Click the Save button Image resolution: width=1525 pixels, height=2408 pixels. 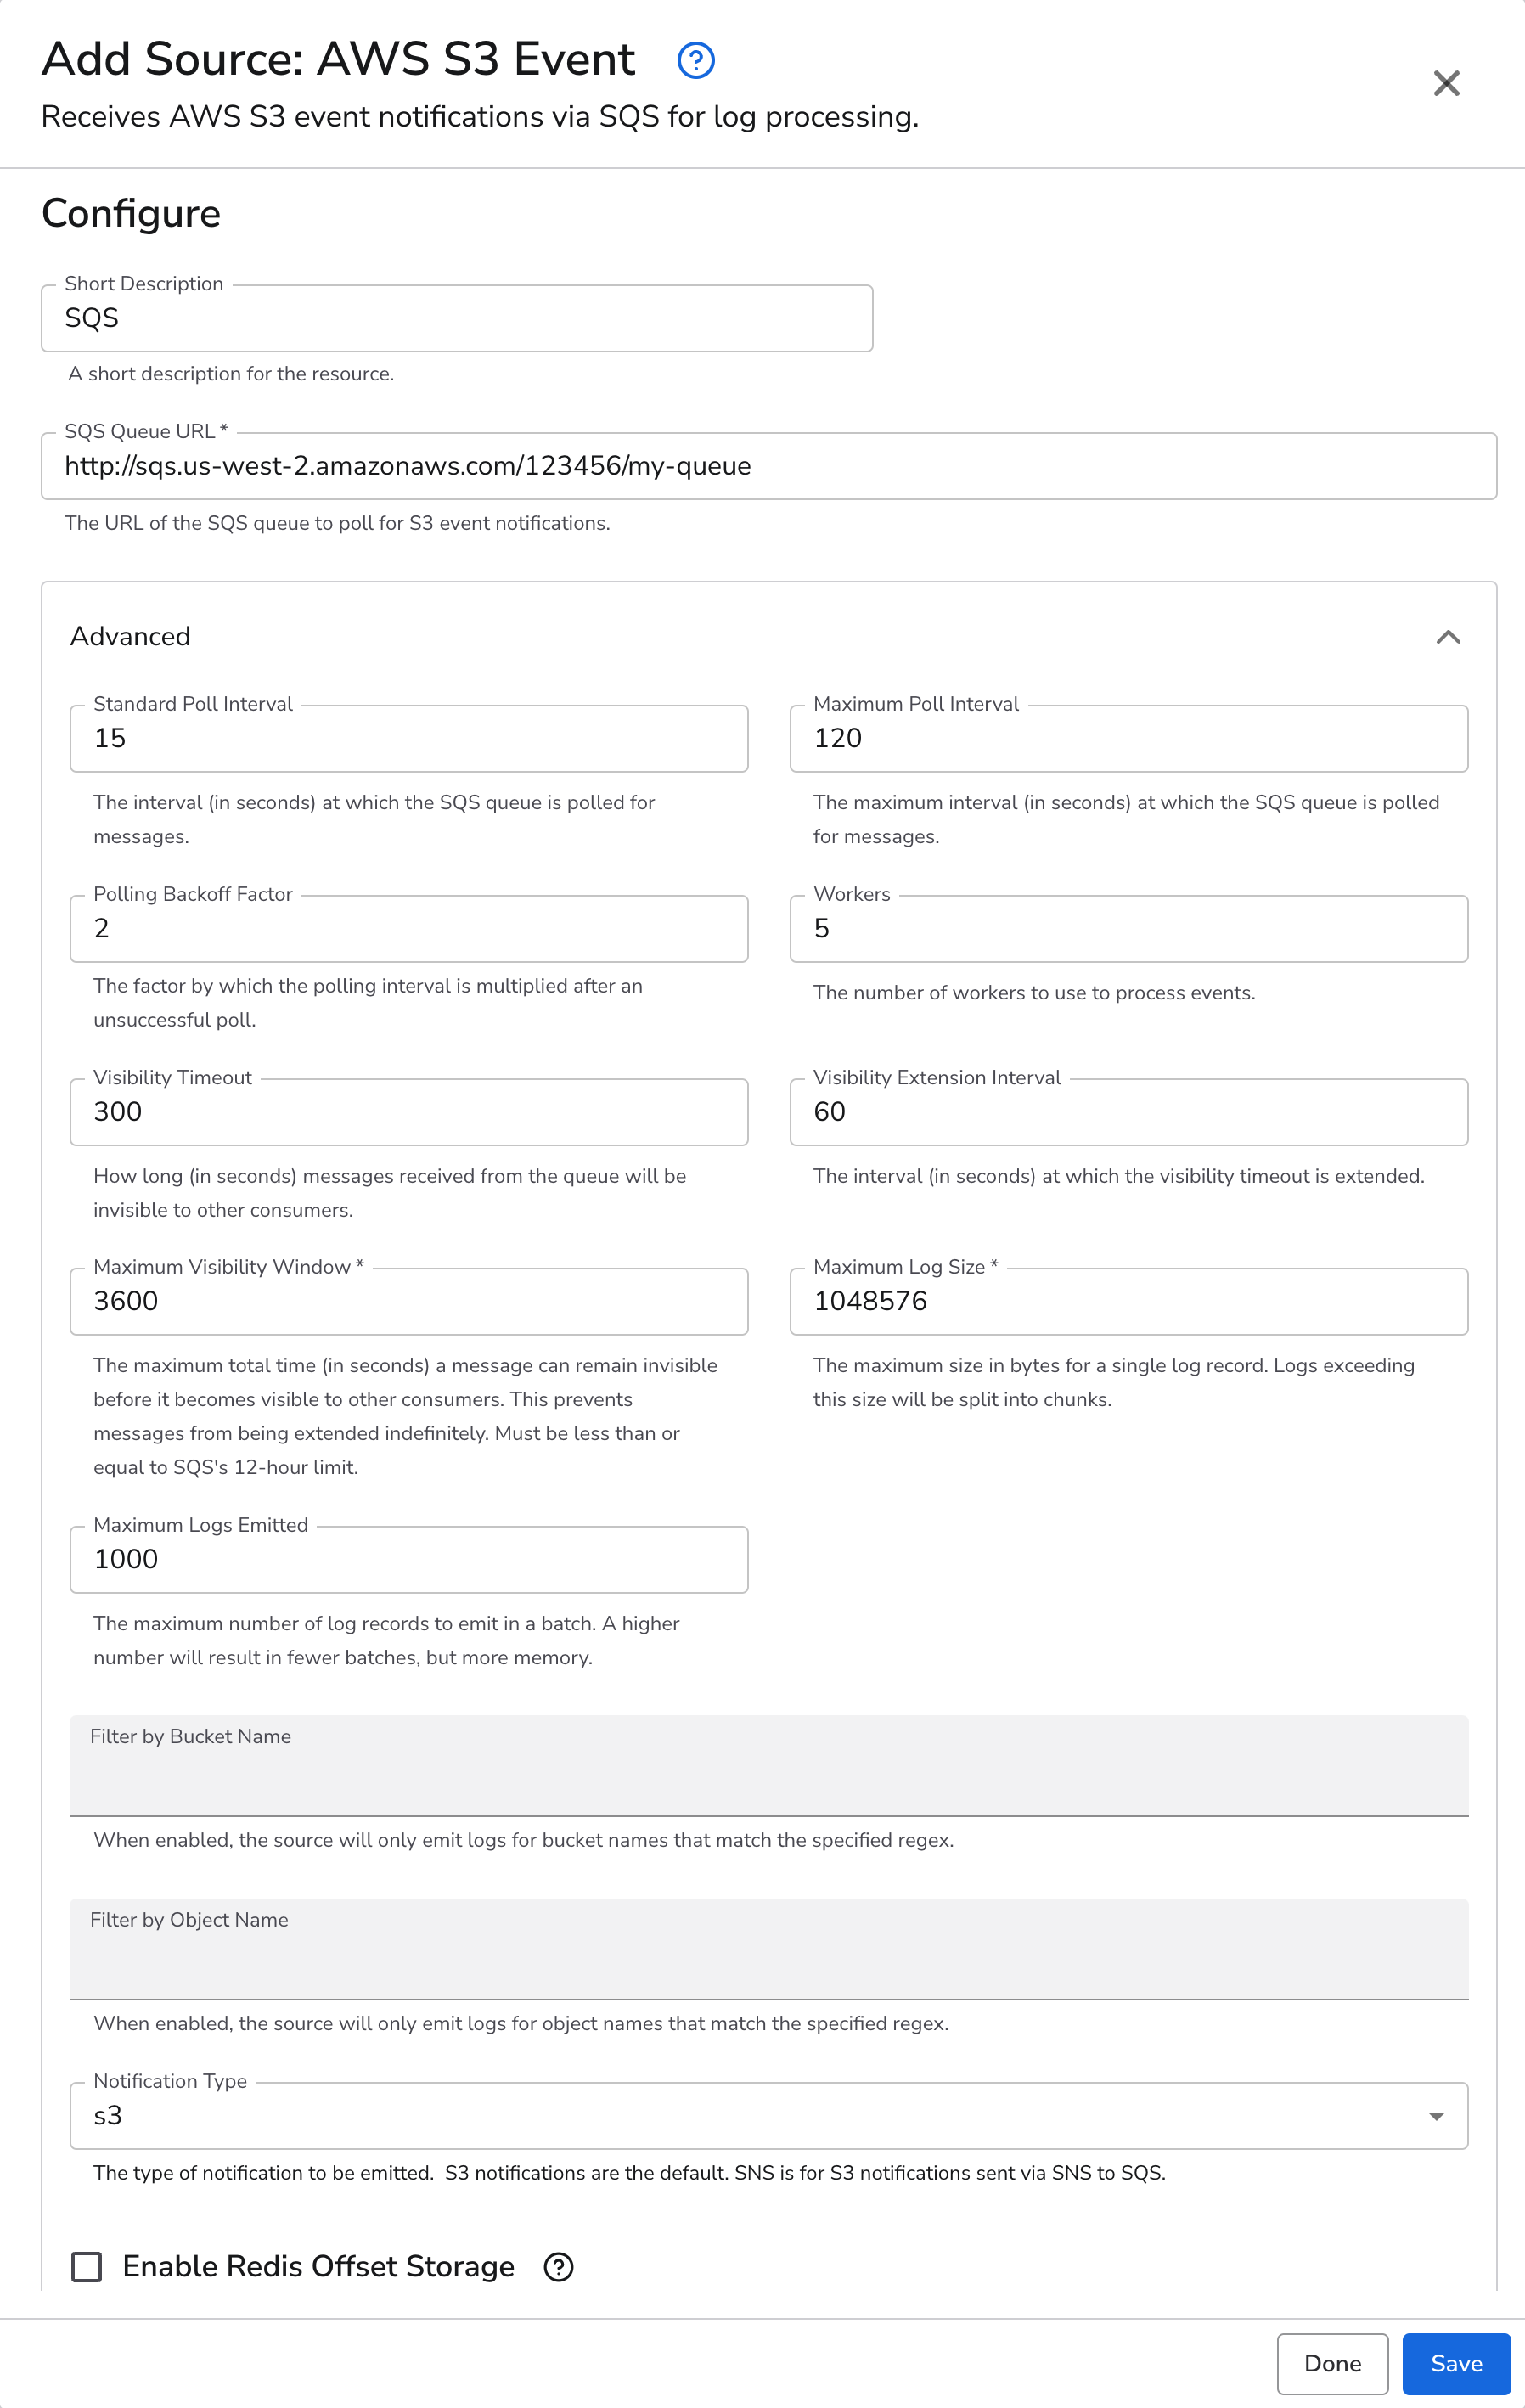pyautogui.click(x=1456, y=2363)
